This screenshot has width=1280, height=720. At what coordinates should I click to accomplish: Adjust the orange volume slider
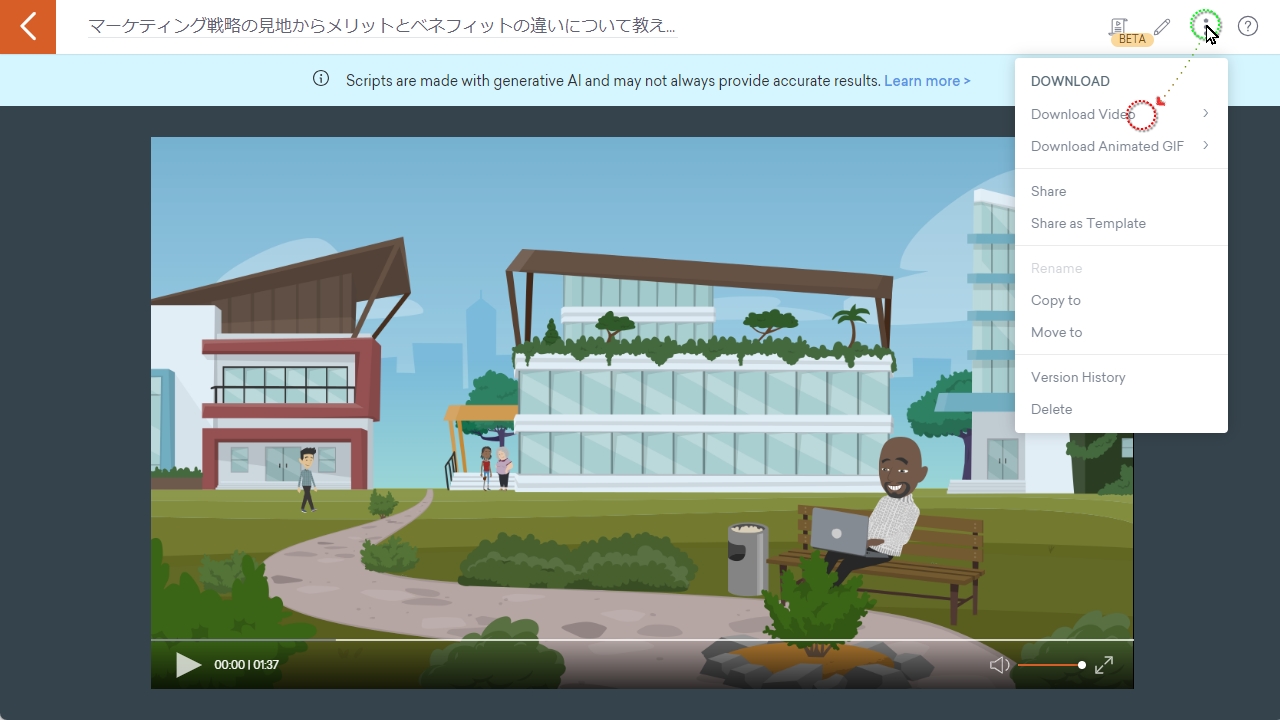[x=1051, y=665]
